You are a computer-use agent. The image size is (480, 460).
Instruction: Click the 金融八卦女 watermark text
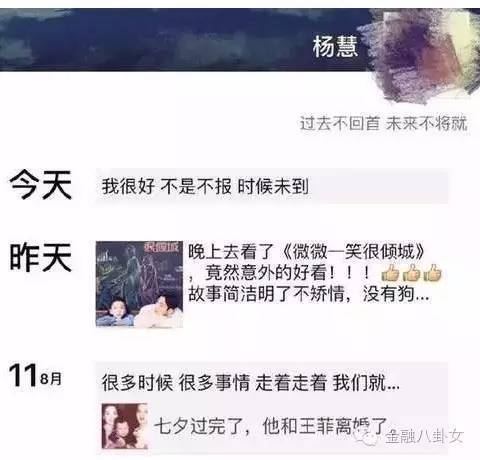pos(425,436)
